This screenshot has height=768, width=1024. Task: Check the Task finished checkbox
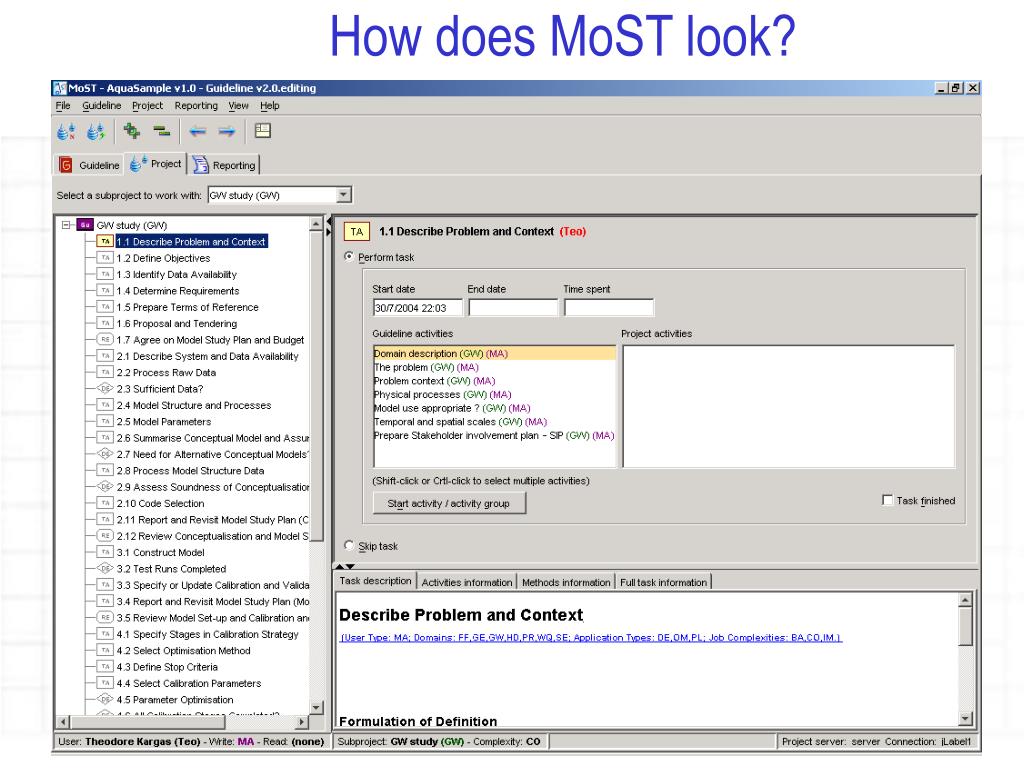tap(887, 500)
